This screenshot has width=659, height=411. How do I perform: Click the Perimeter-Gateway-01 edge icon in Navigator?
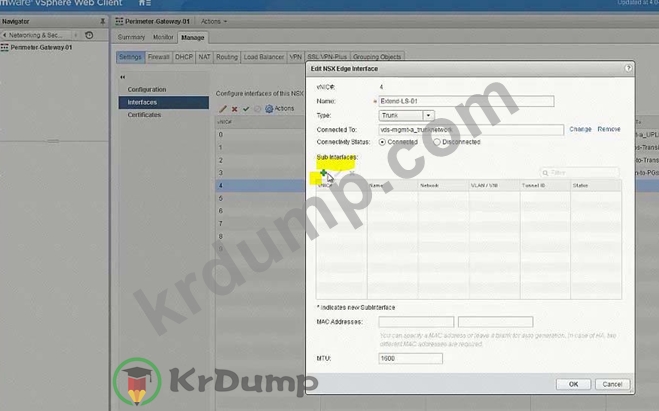(5, 47)
